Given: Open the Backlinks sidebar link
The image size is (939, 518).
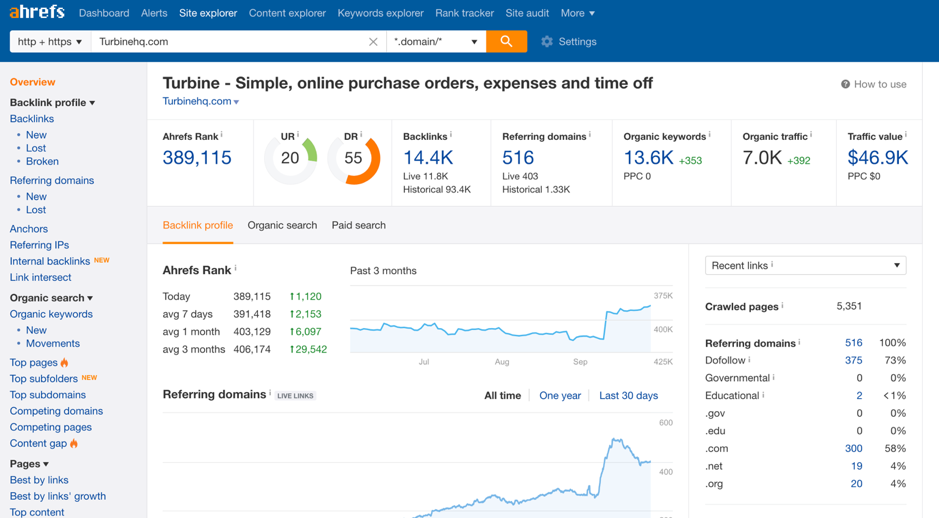Looking at the screenshot, I should click(x=32, y=119).
